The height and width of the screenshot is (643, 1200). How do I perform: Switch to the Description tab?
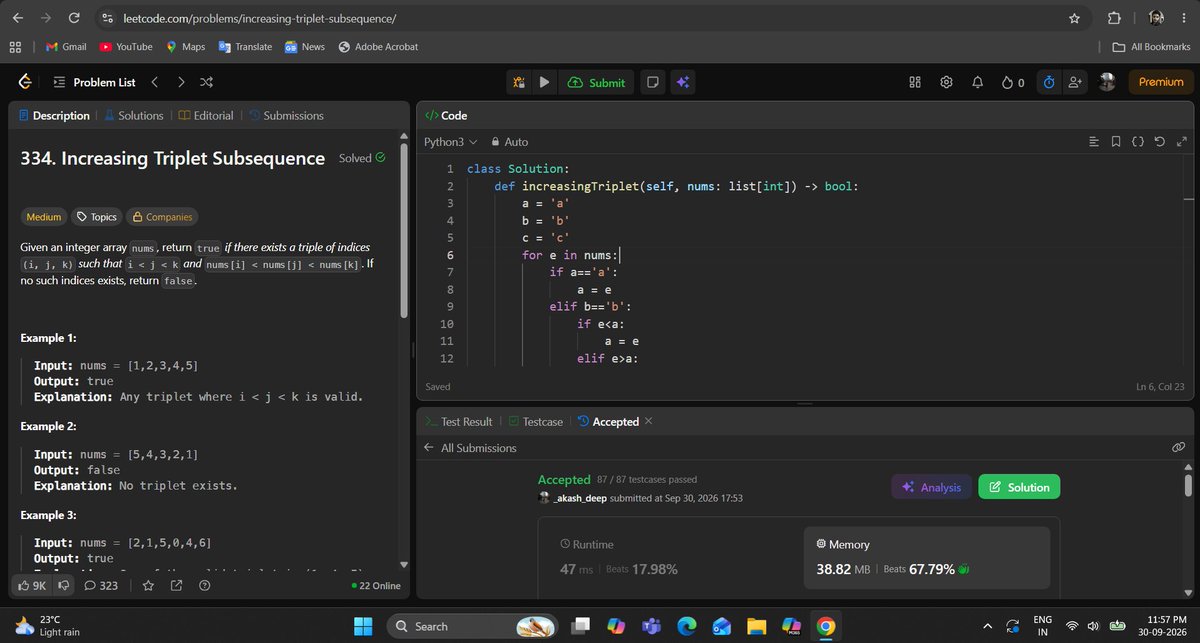pyautogui.click(x=54, y=116)
